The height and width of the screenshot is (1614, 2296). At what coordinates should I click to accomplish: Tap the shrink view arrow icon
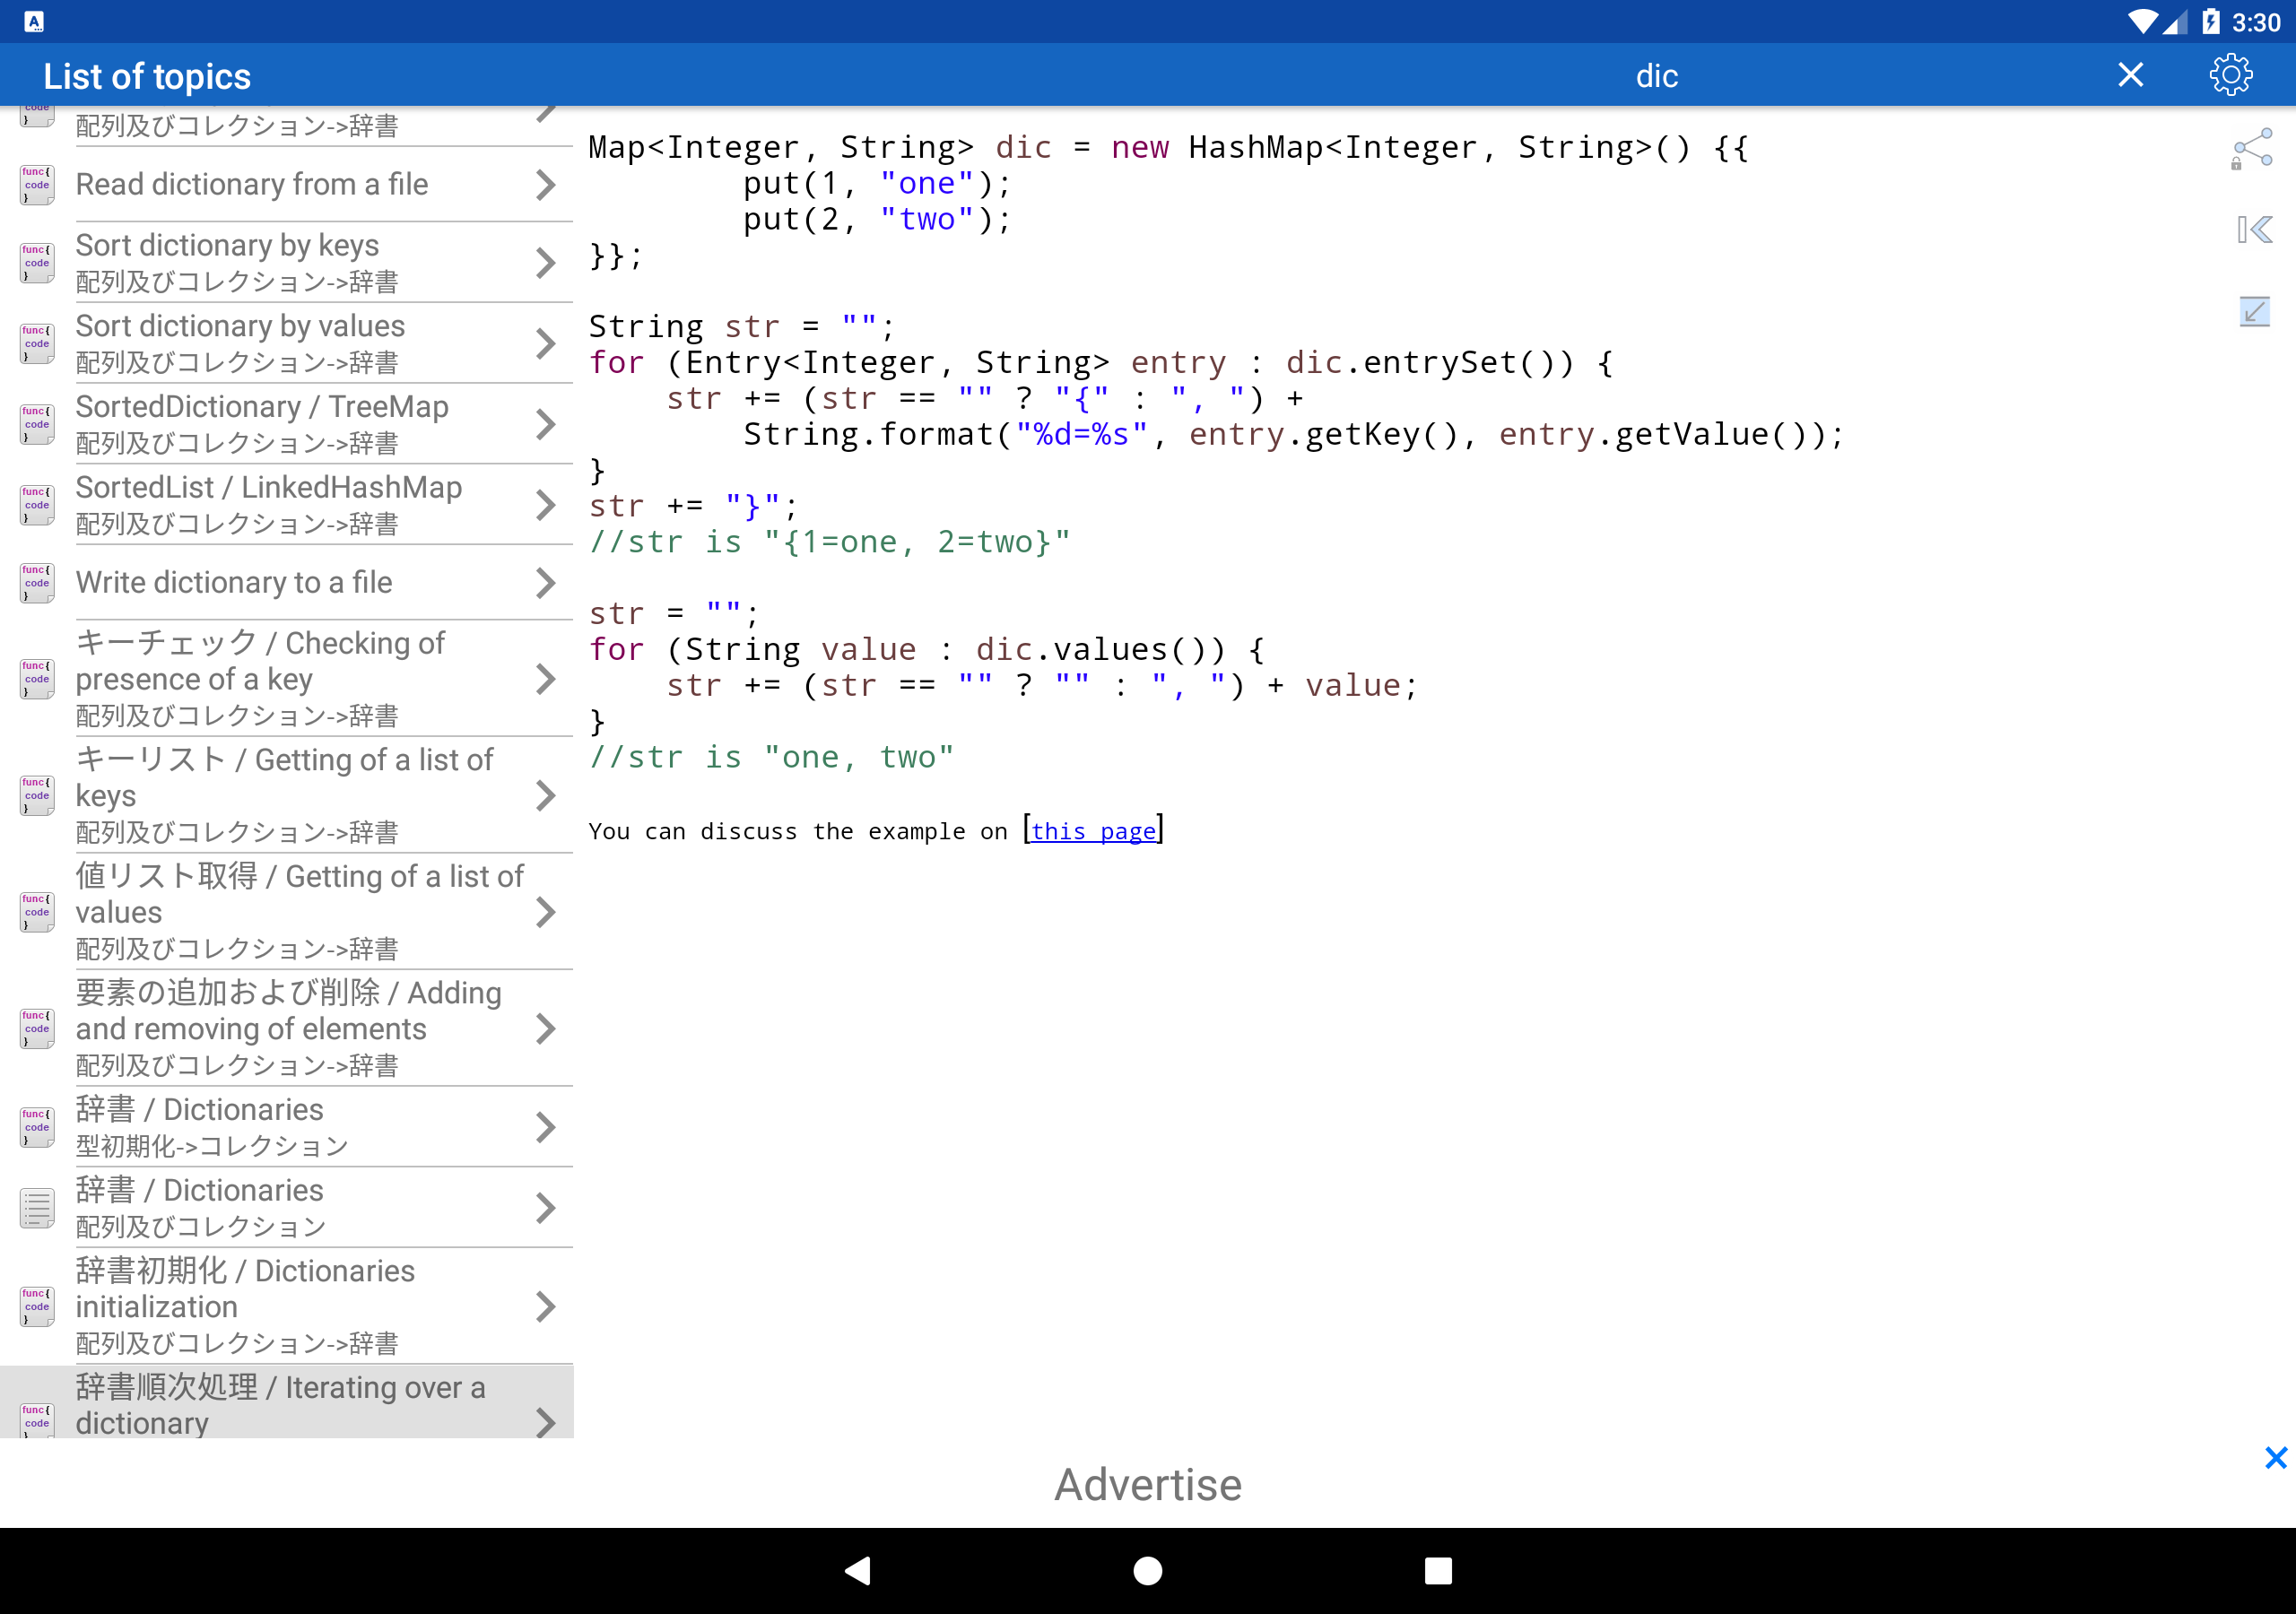pos(2254,312)
